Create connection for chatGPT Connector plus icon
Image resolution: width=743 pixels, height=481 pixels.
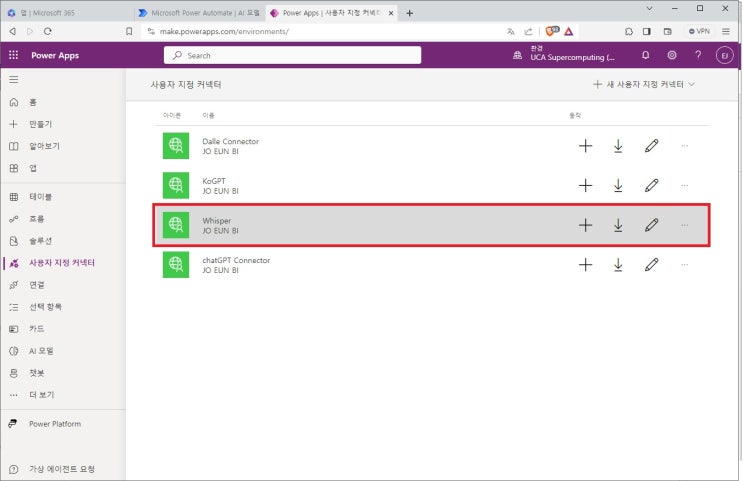click(586, 264)
